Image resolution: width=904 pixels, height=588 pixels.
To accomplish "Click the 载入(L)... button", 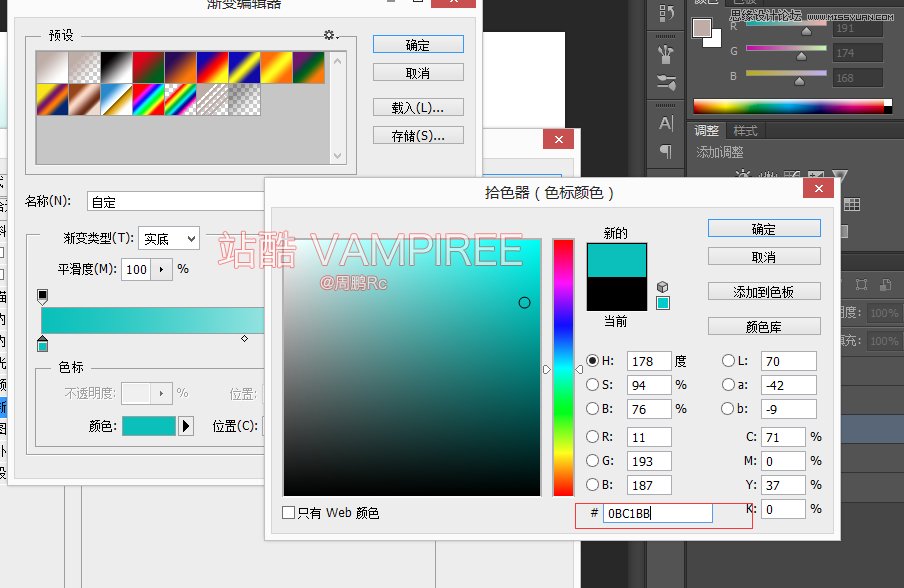I will pos(418,107).
